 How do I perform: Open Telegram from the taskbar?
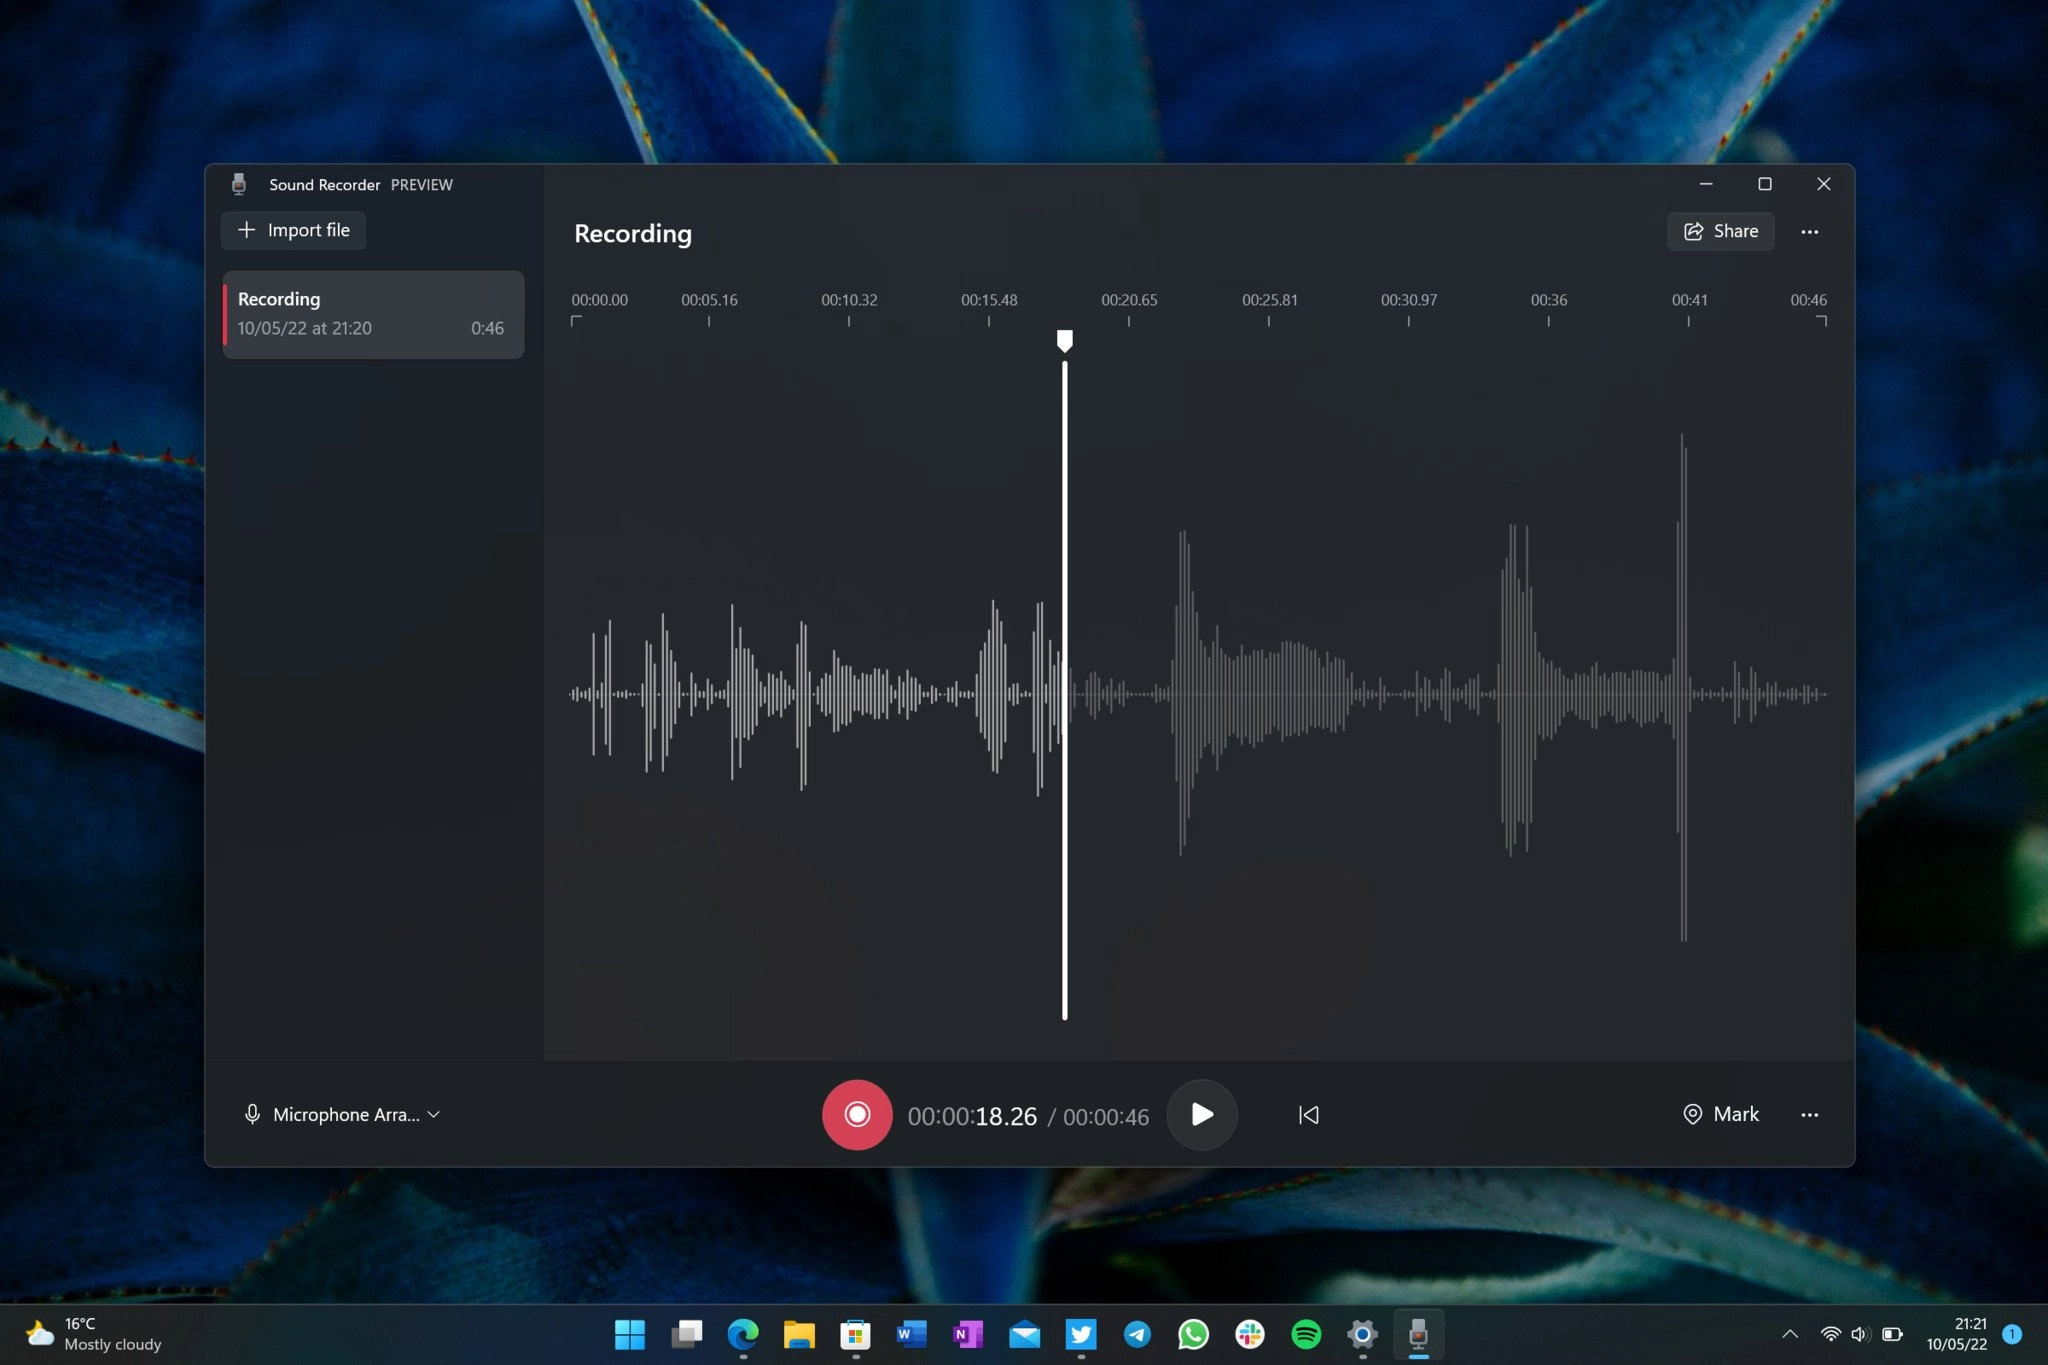pos(1137,1334)
